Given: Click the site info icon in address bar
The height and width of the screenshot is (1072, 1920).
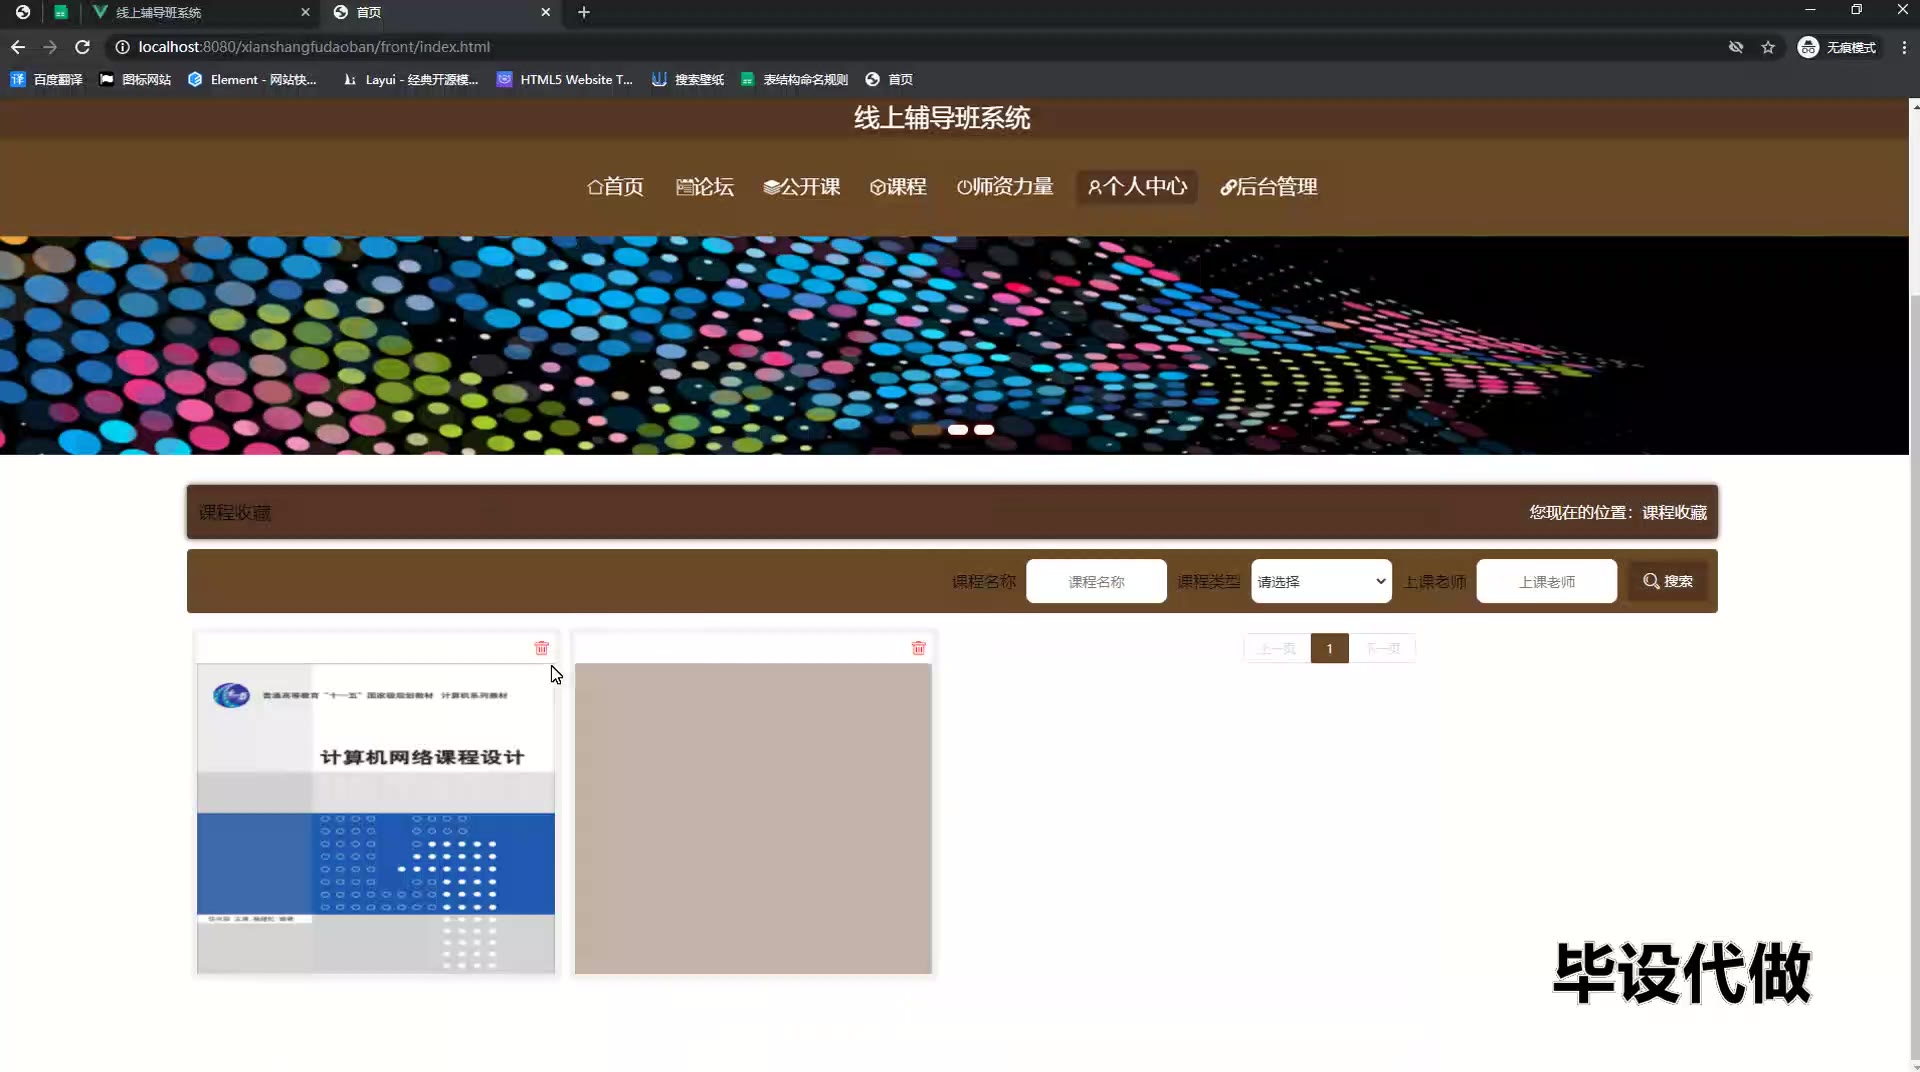Looking at the screenshot, I should click(x=122, y=47).
